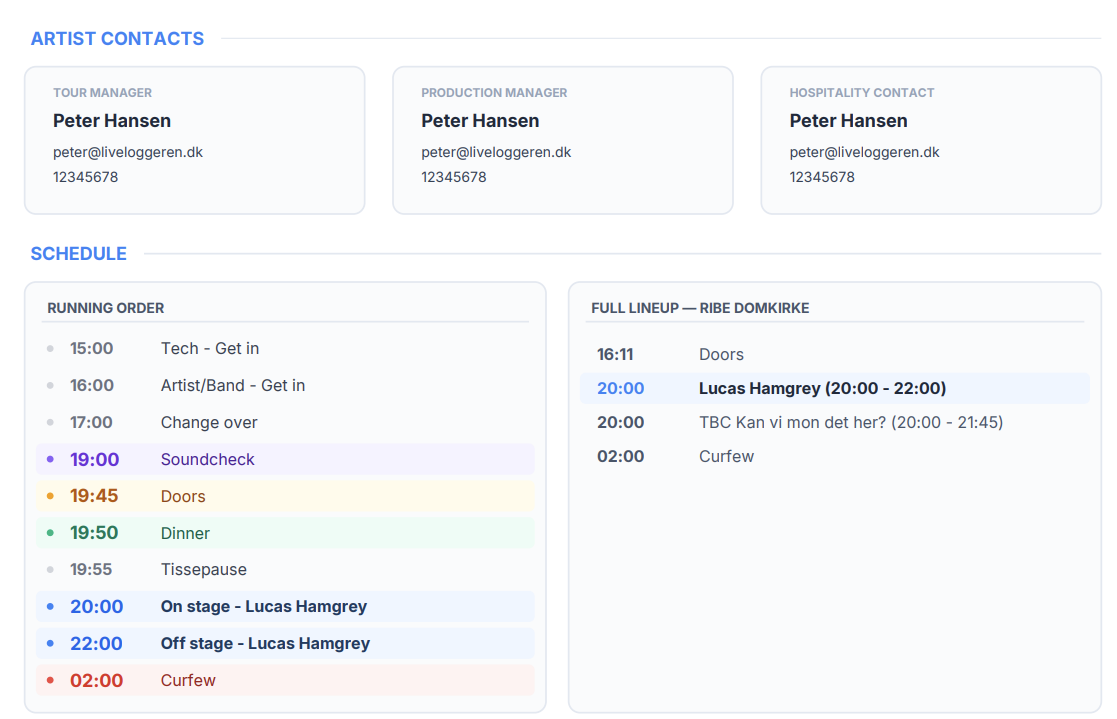1117x719 pixels.
Task: Click the Artist Contacts section heading
Action: [x=117, y=39]
